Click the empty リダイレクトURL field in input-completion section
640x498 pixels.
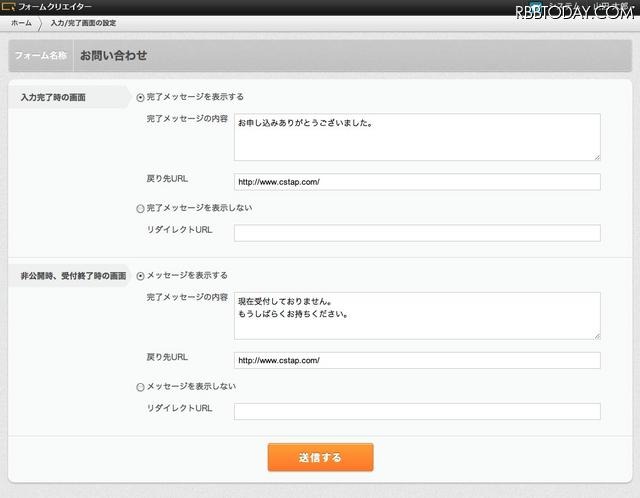416,233
